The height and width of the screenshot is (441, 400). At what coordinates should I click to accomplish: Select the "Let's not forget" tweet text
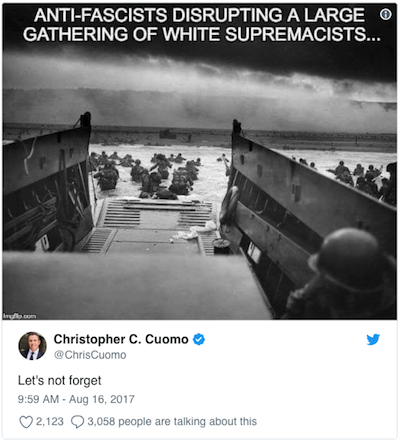[x=59, y=380]
